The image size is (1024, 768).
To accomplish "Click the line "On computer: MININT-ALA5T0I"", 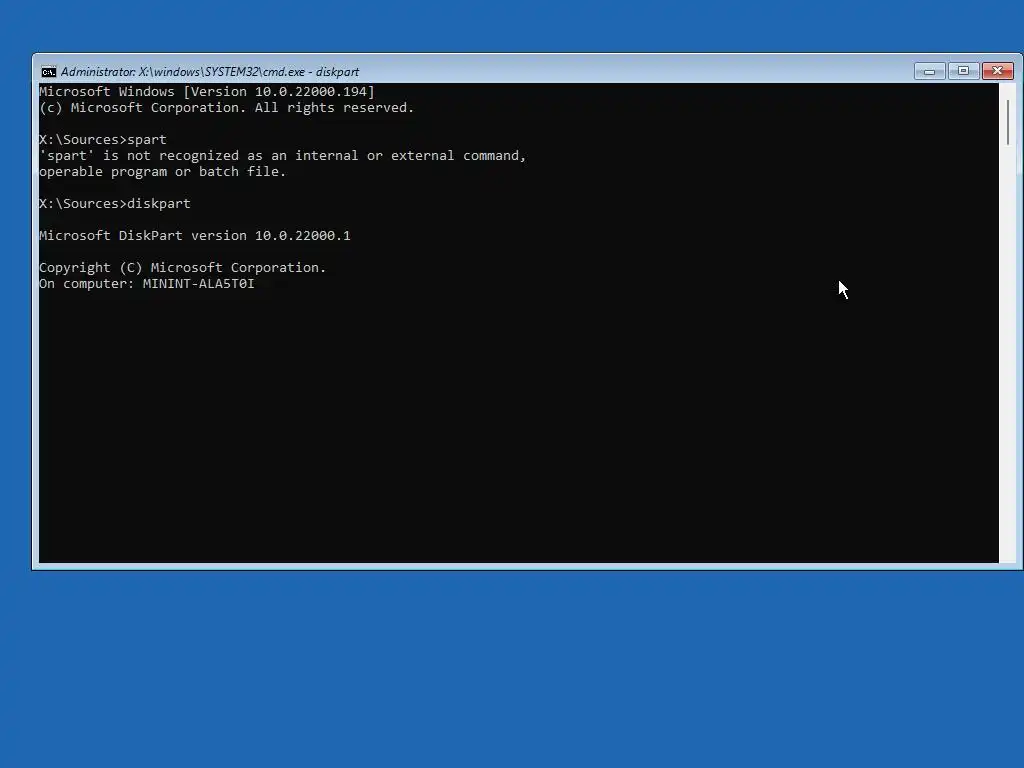I will [147, 284].
